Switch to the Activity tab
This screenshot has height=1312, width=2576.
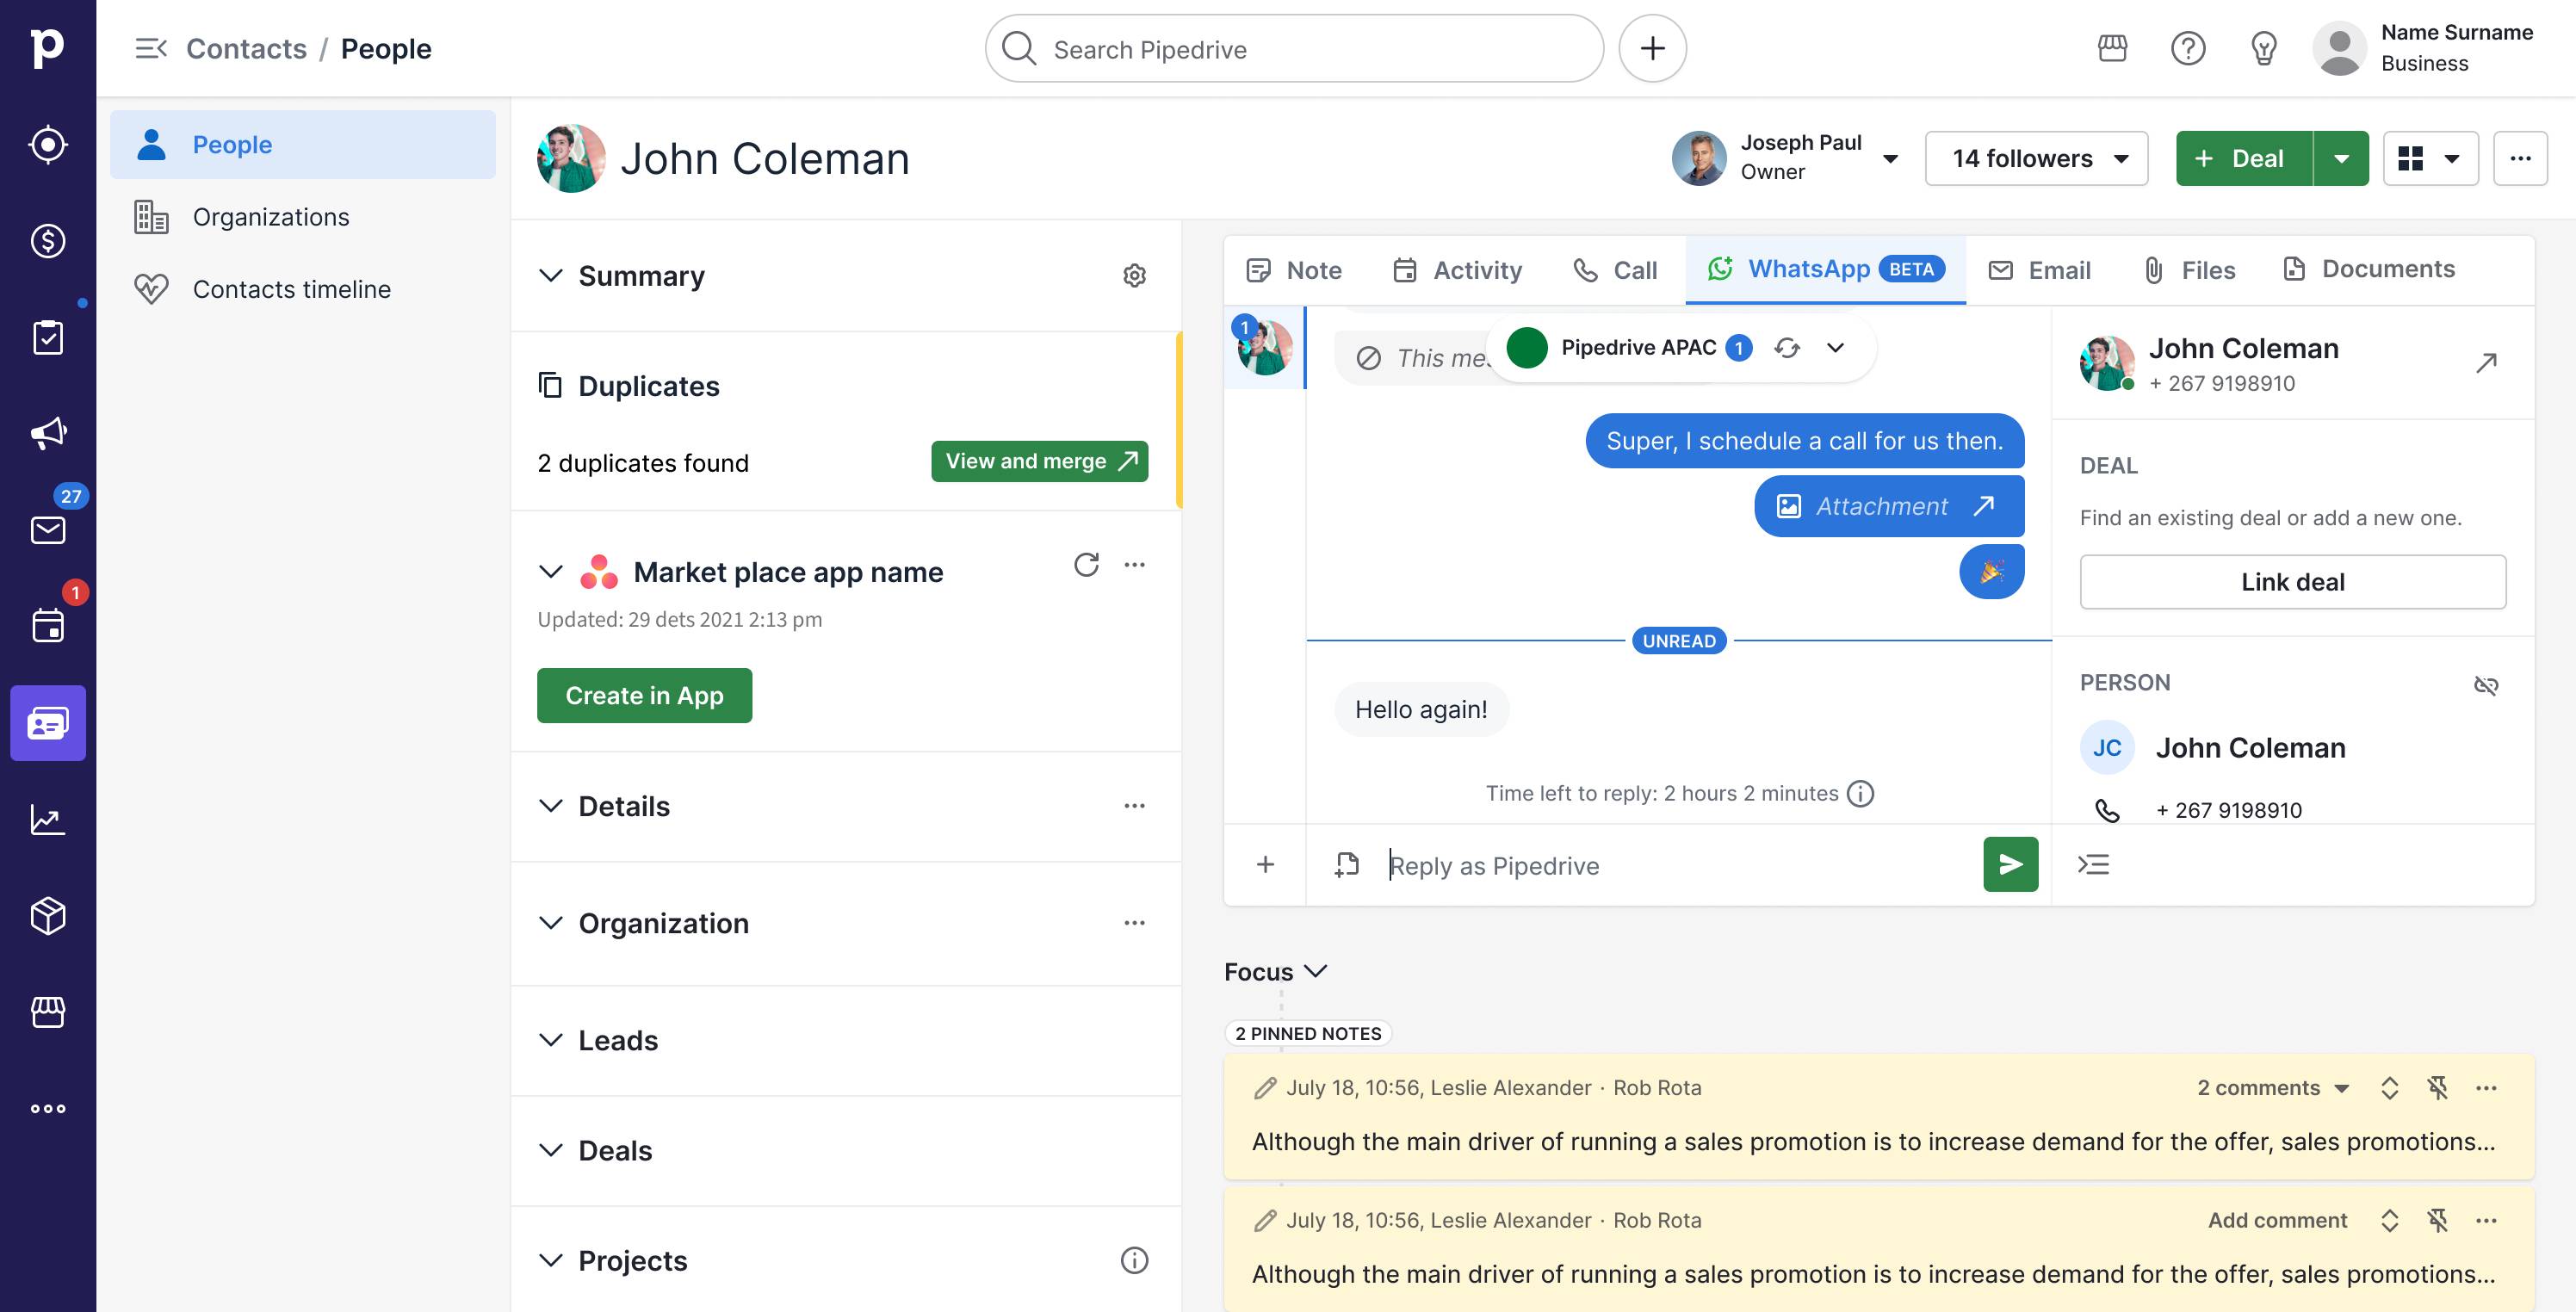1457,270
